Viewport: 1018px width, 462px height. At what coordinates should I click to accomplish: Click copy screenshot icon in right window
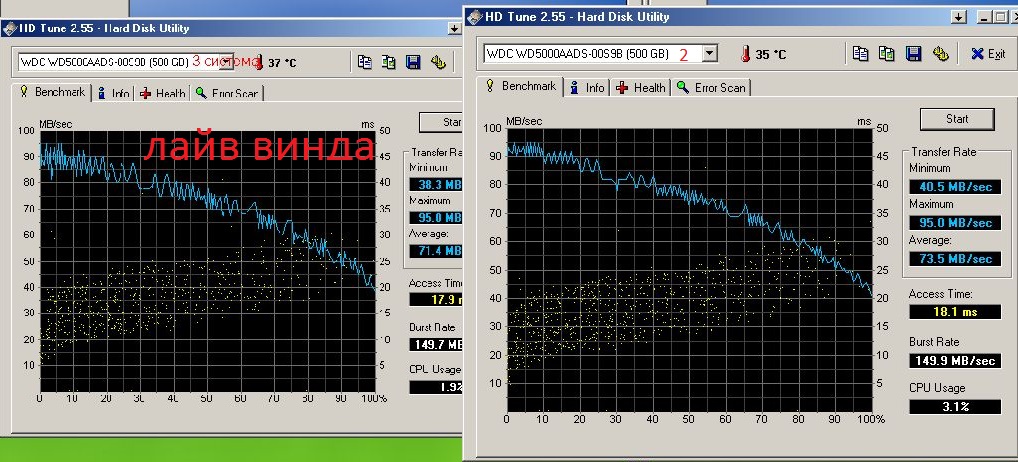point(886,53)
